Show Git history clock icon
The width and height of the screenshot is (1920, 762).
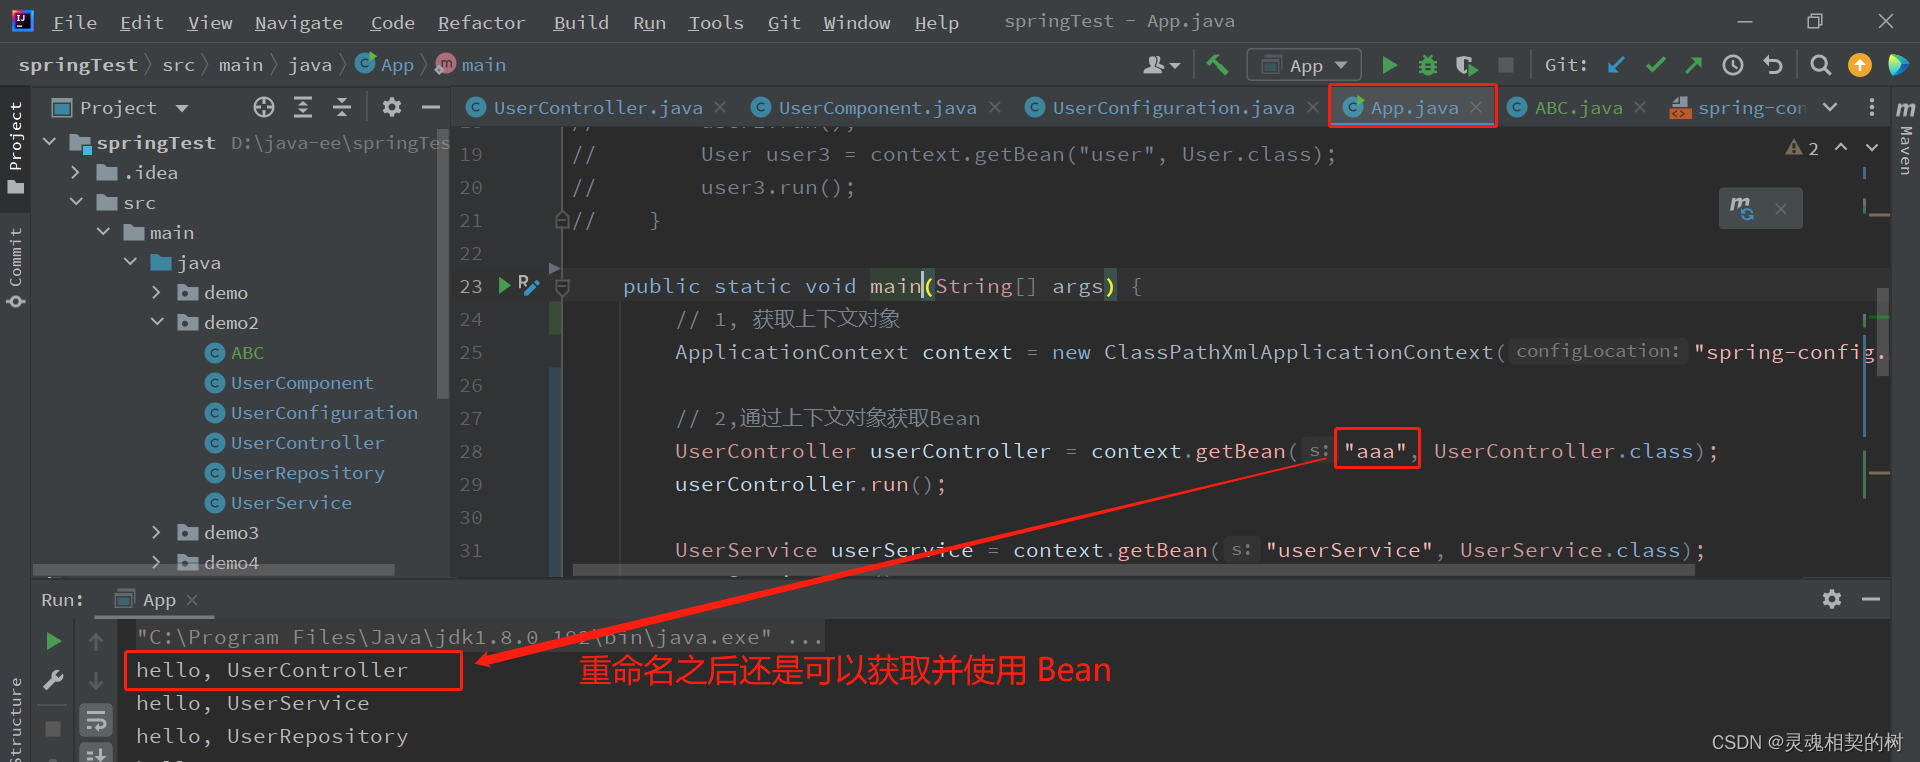click(1733, 65)
